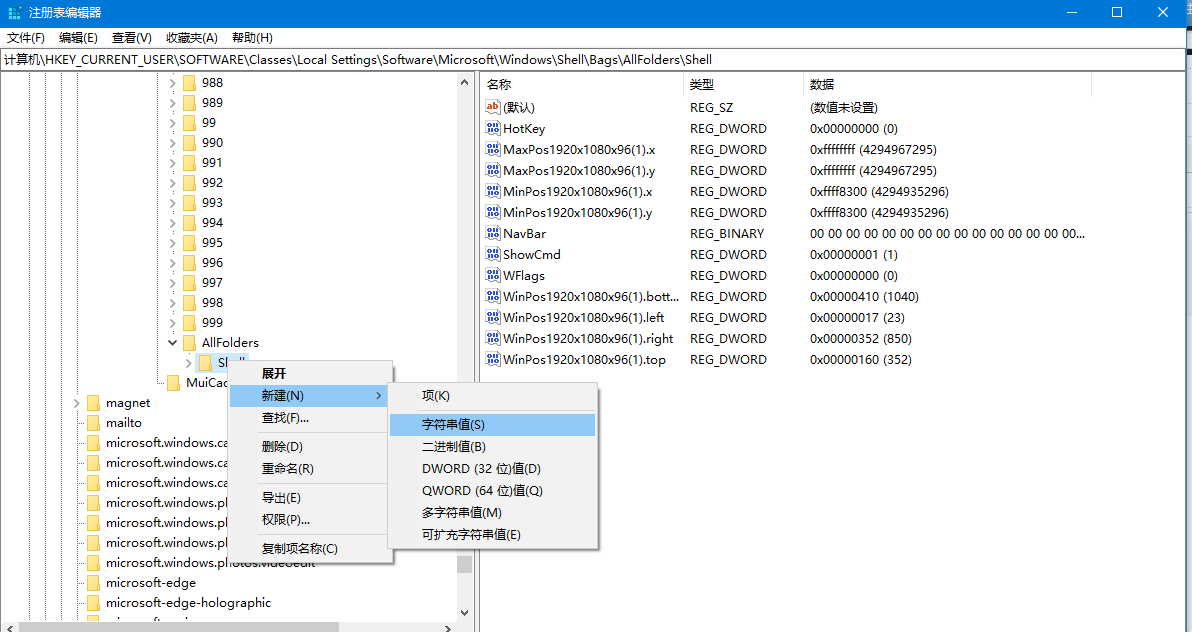The width and height of the screenshot is (1192, 632).
Task: Click the (默认) string value icon
Action: pyautogui.click(x=493, y=107)
